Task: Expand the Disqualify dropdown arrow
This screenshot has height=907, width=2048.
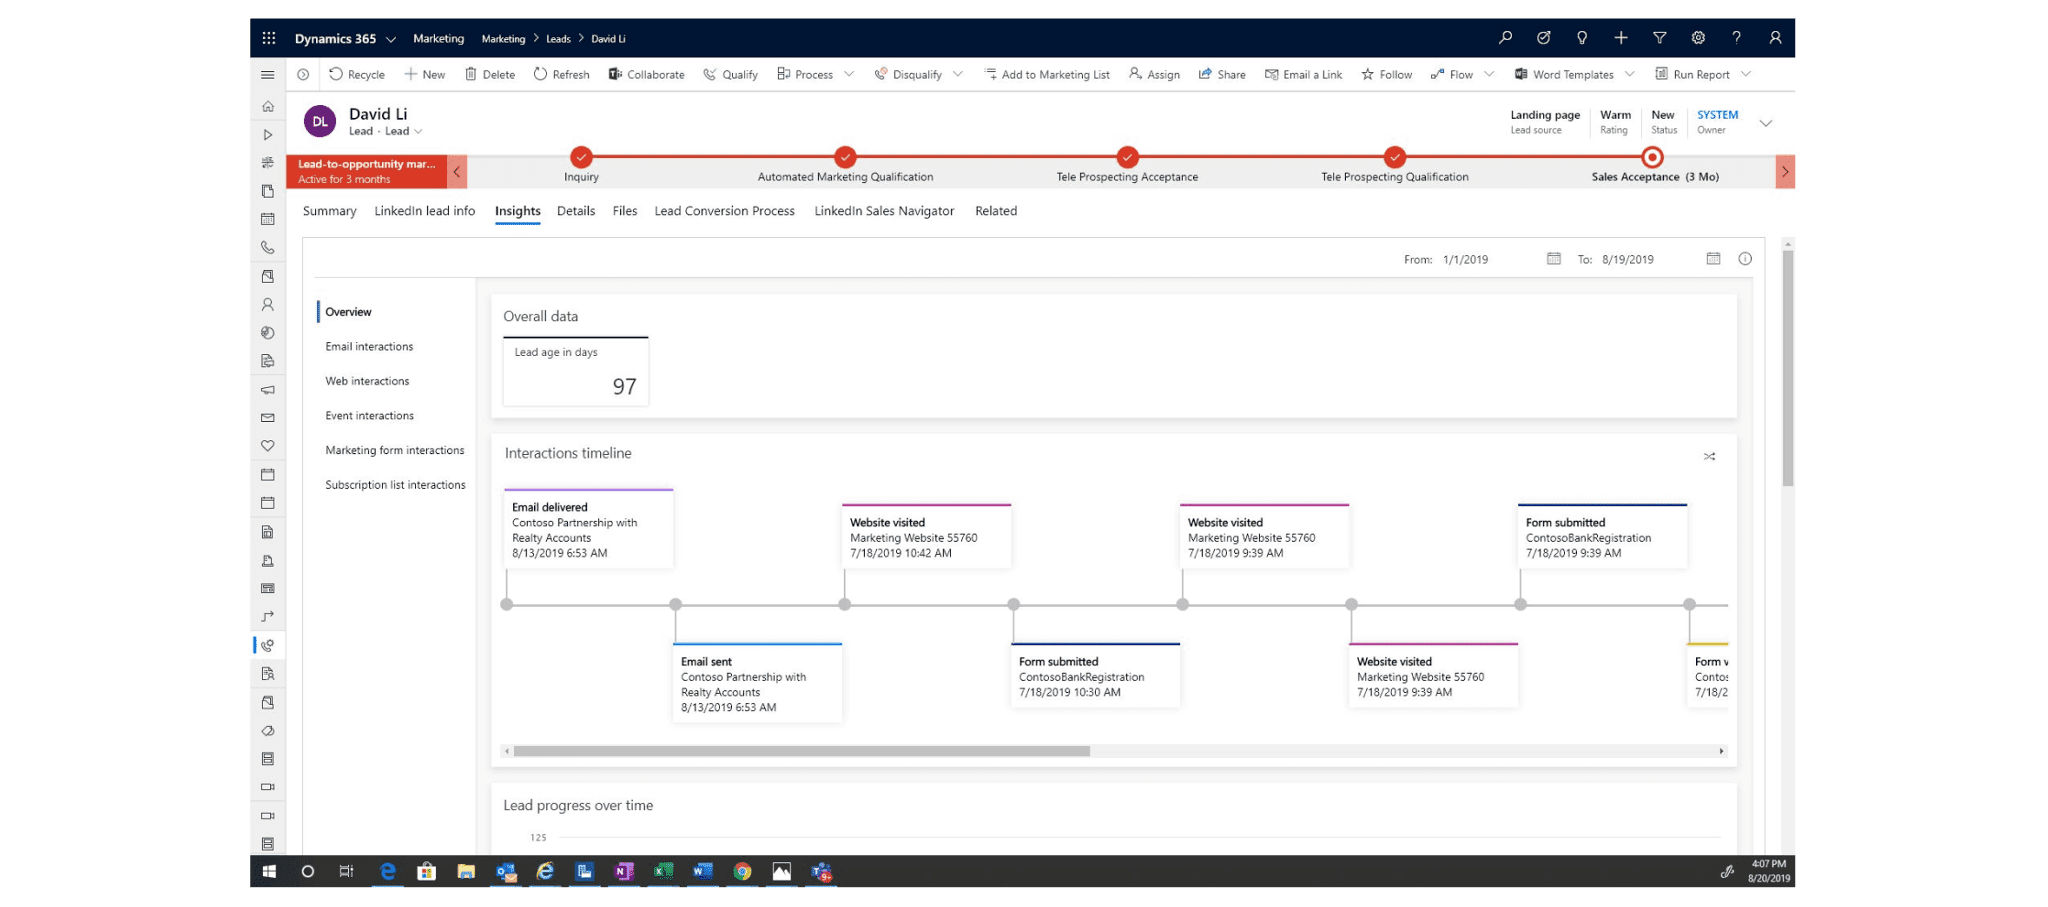Action: (x=958, y=74)
